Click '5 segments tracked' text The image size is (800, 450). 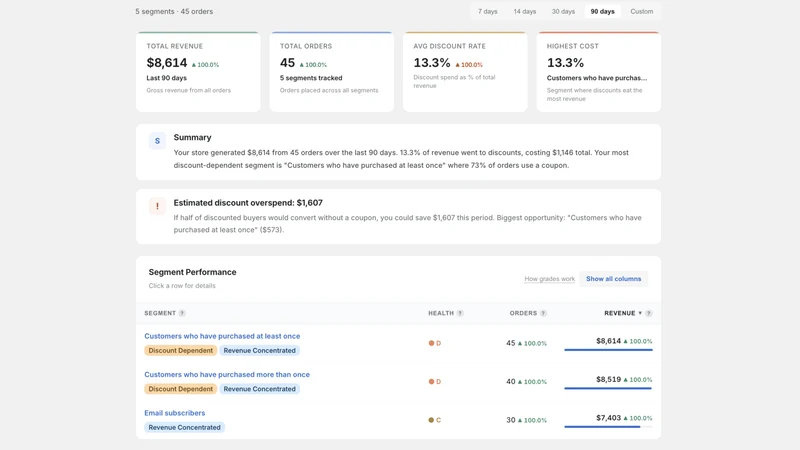[311, 78]
